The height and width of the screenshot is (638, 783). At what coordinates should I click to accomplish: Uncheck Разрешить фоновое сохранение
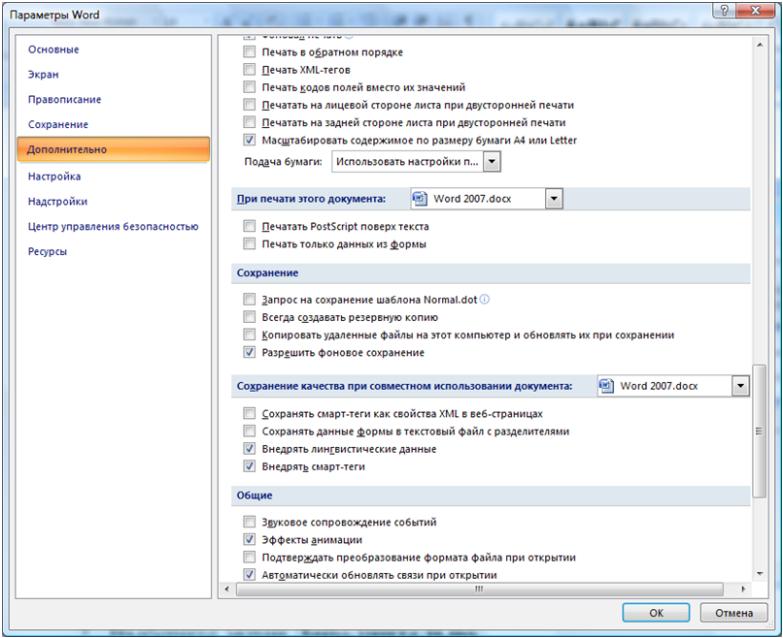pyautogui.click(x=249, y=352)
